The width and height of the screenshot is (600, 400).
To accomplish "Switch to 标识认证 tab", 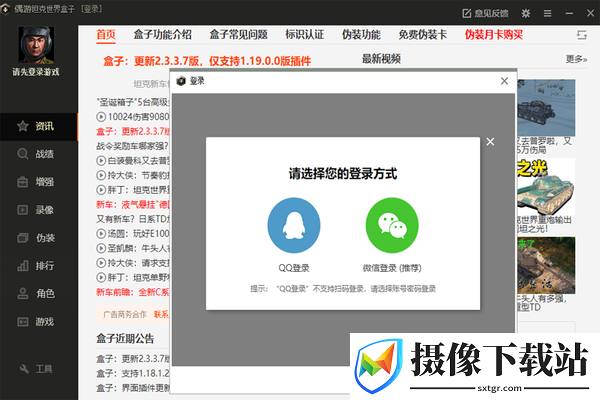I will pos(305,35).
